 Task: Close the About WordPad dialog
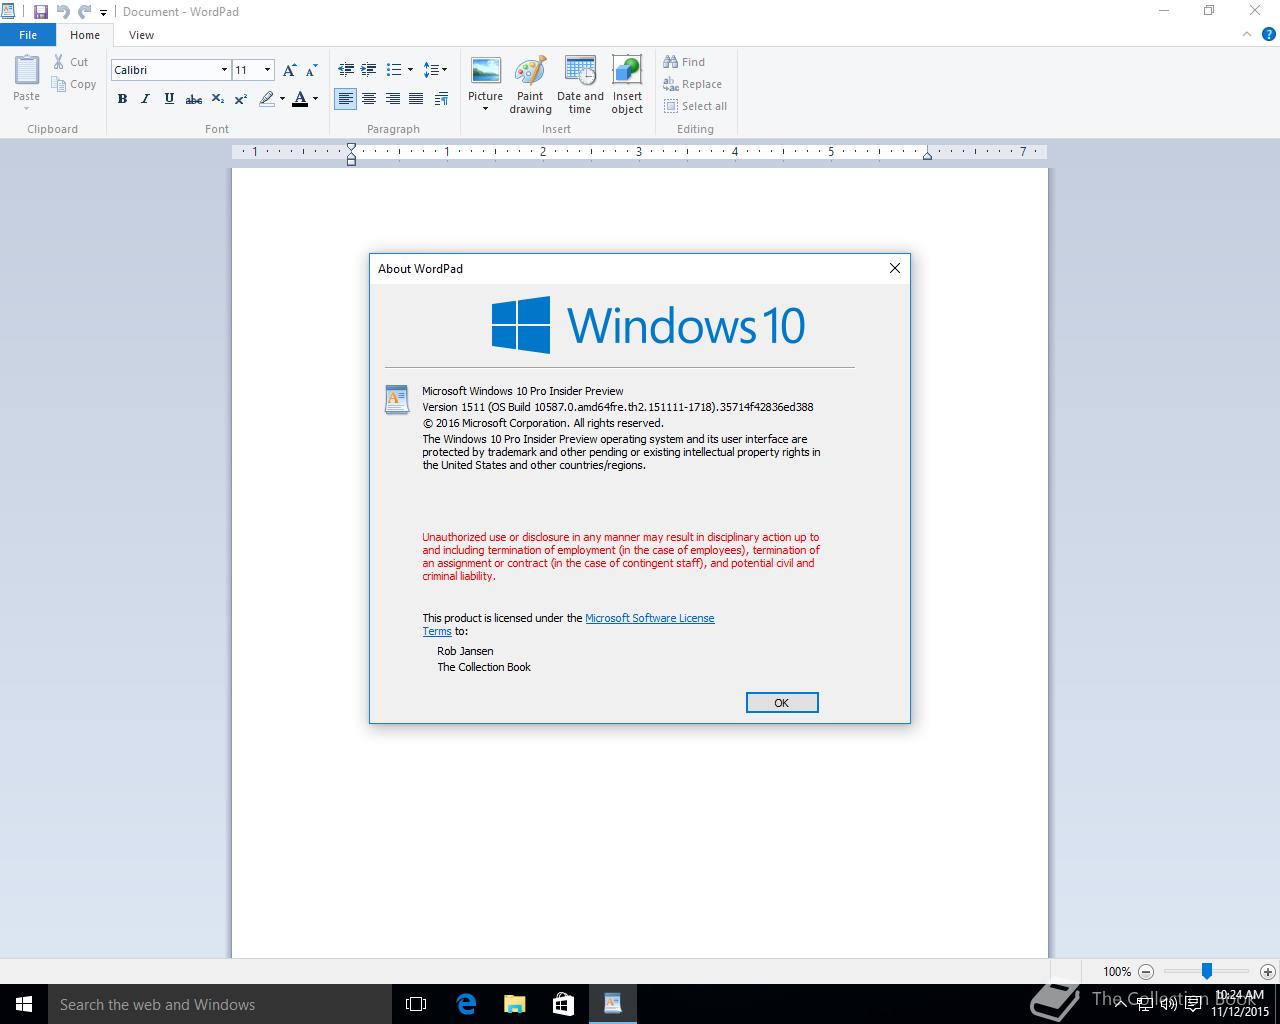(895, 268)
